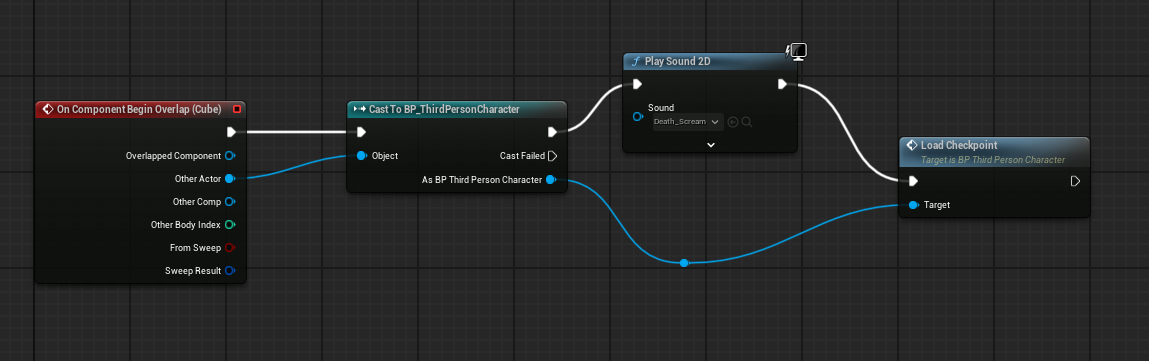Open the Death_Scream sound asset dropdown
This screenshot has height=361, width=1149.
click(687, 122)
